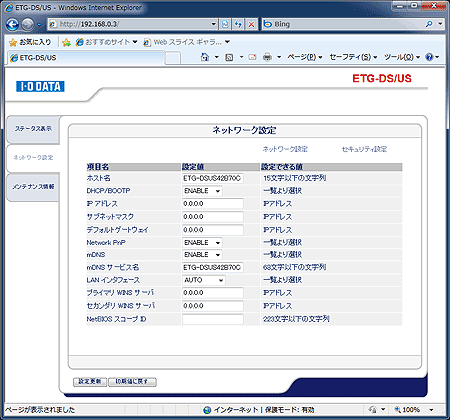Screen dimensions: 450x420
Task: Click the IP アドレス input field
Action: [213, 204]
